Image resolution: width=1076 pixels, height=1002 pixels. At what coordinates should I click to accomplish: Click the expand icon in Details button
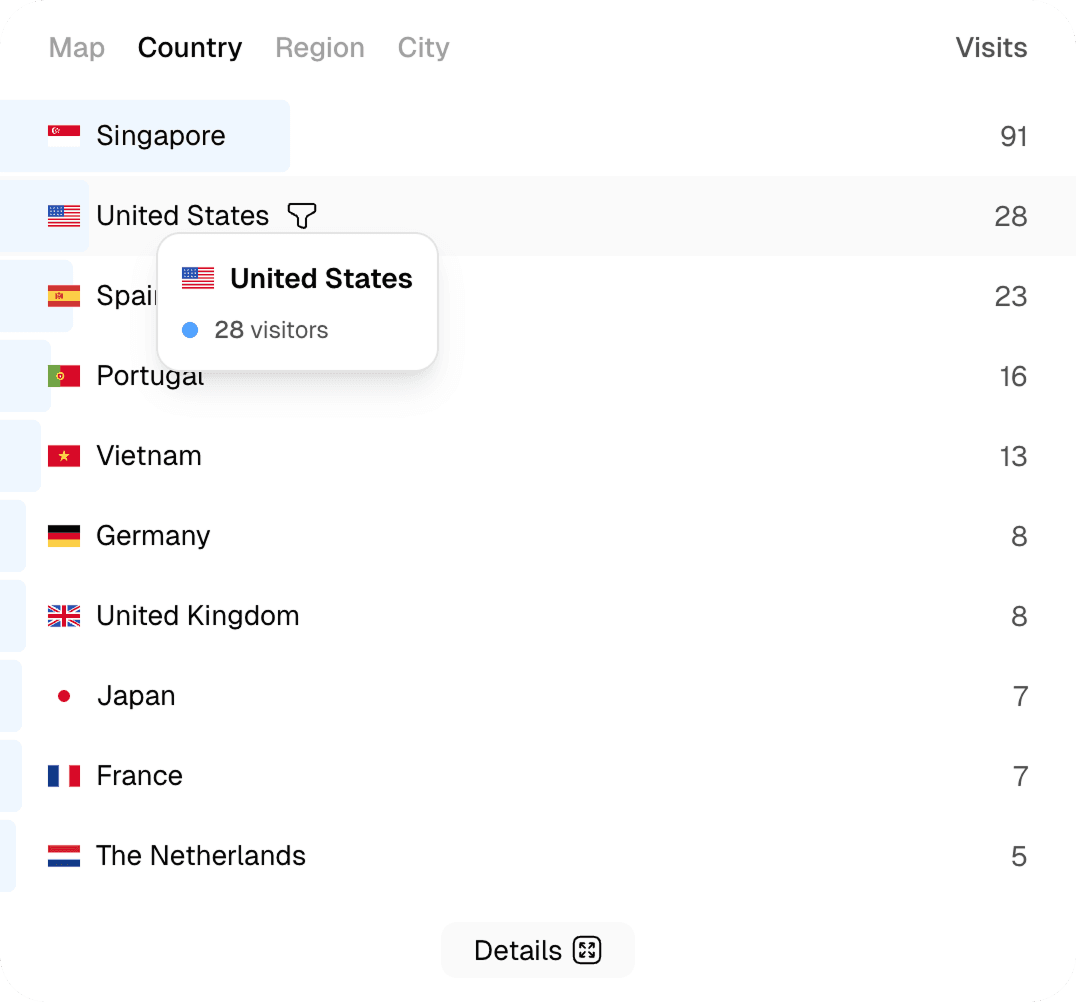pyautogui.click(x=587, y=950)
